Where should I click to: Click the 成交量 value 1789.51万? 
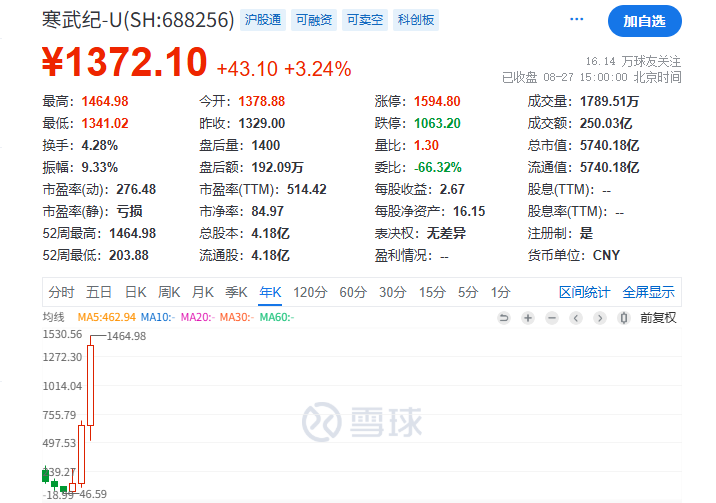tap(609, 101)
